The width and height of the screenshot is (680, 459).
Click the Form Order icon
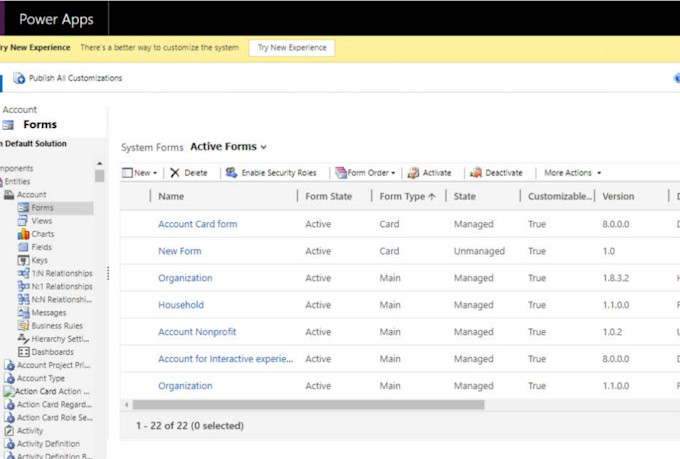(341, 173)
